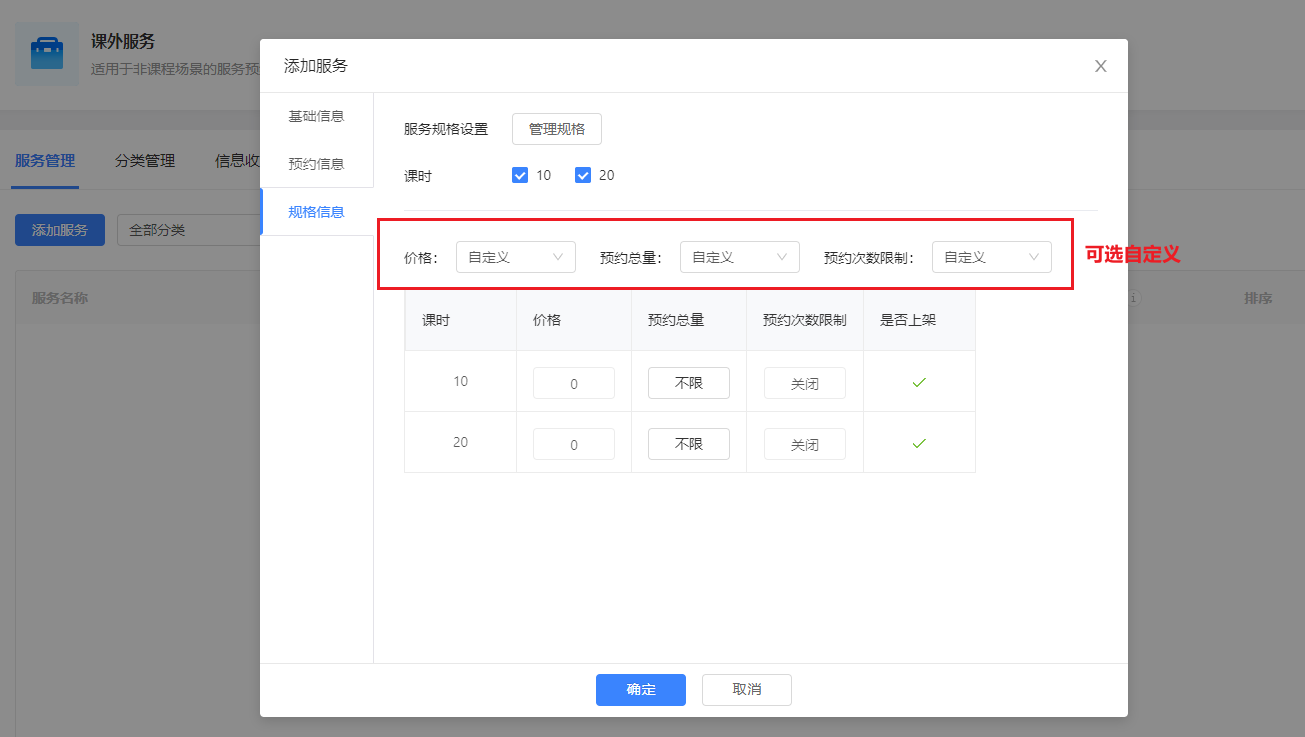1305x737 pixels.
Task: Uncheck the 10 课时 checkbox
Action: 520,175
